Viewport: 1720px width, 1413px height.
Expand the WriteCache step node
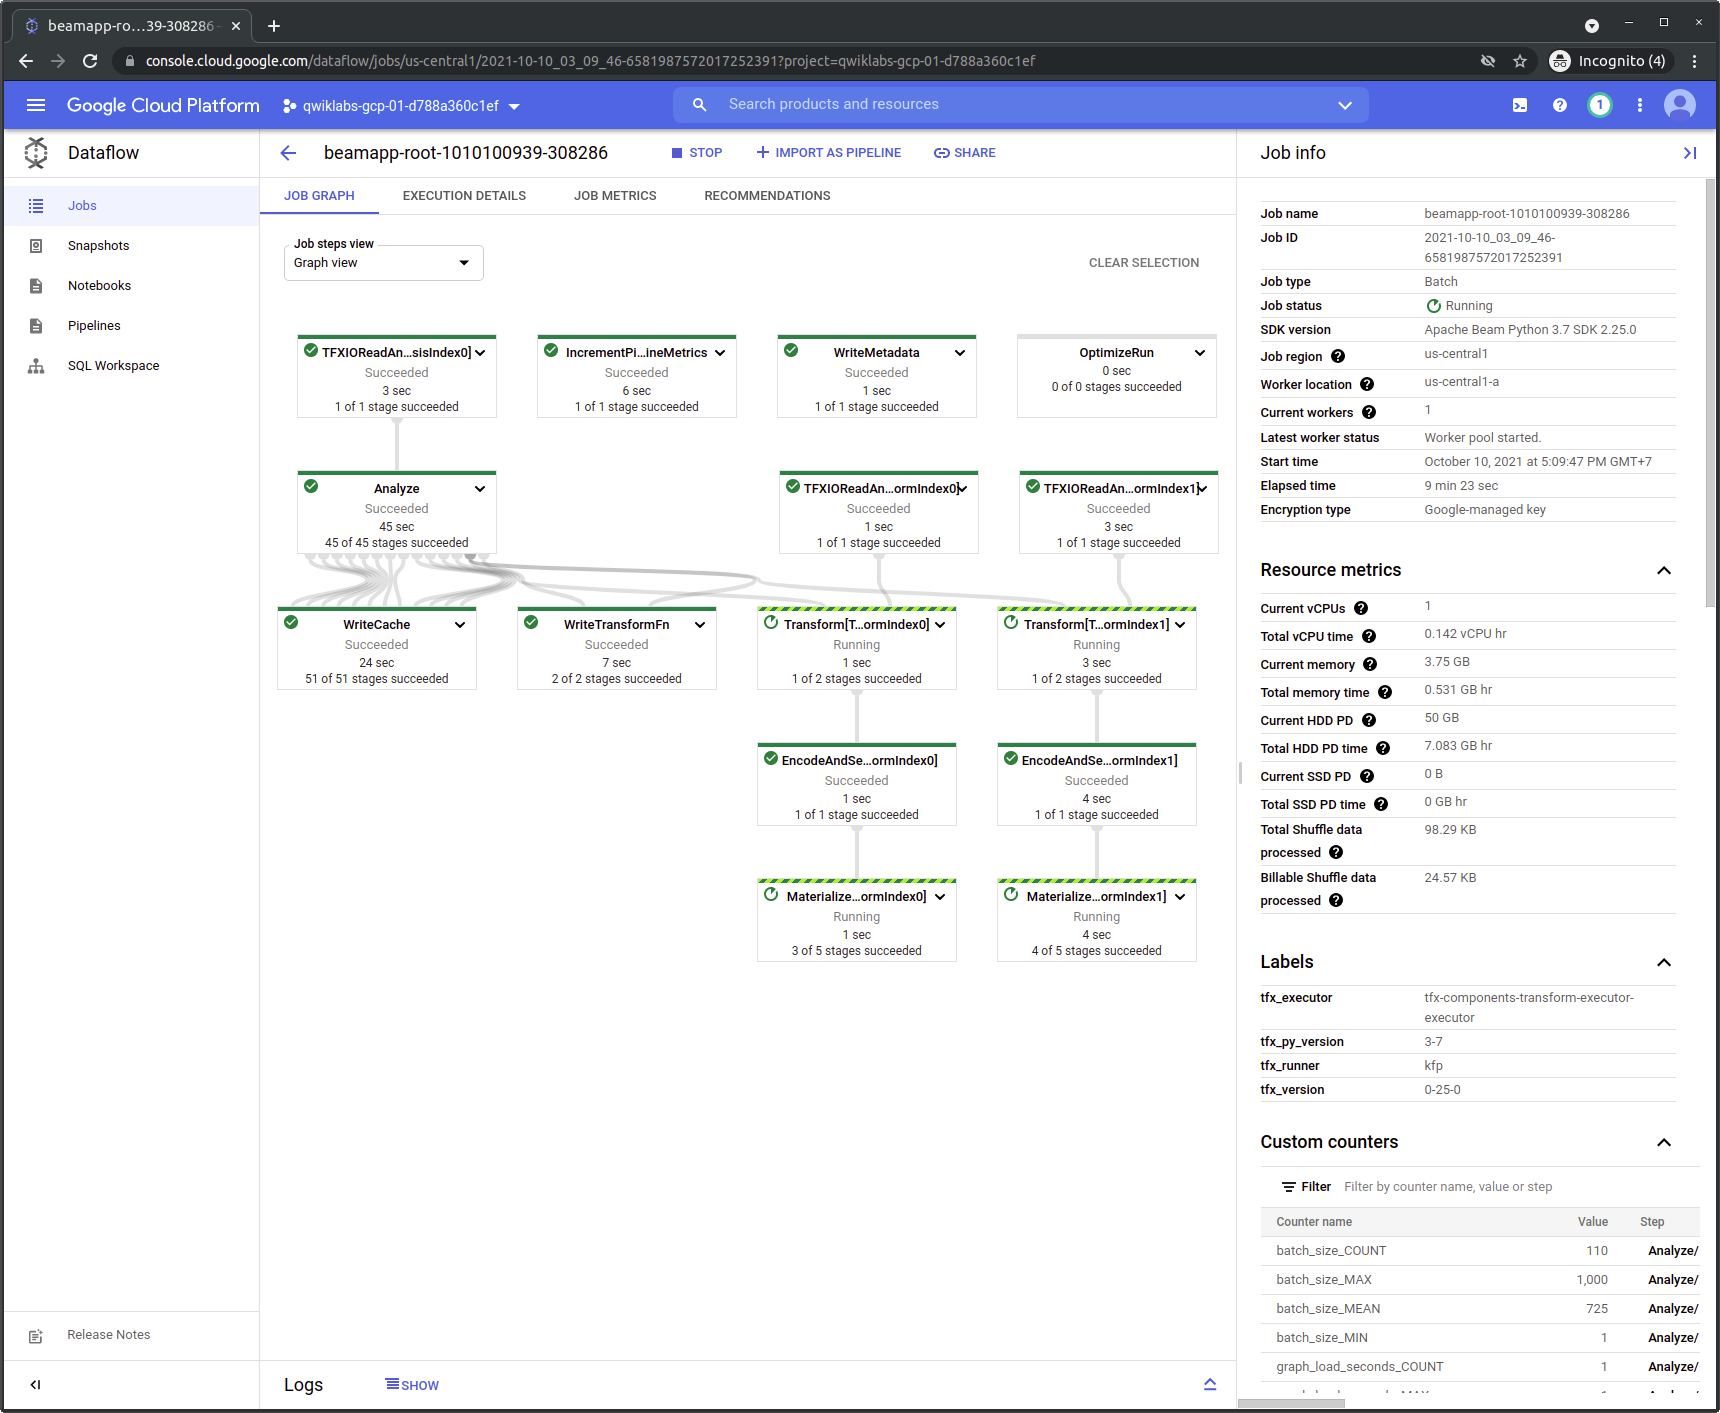tap(460, 625)
